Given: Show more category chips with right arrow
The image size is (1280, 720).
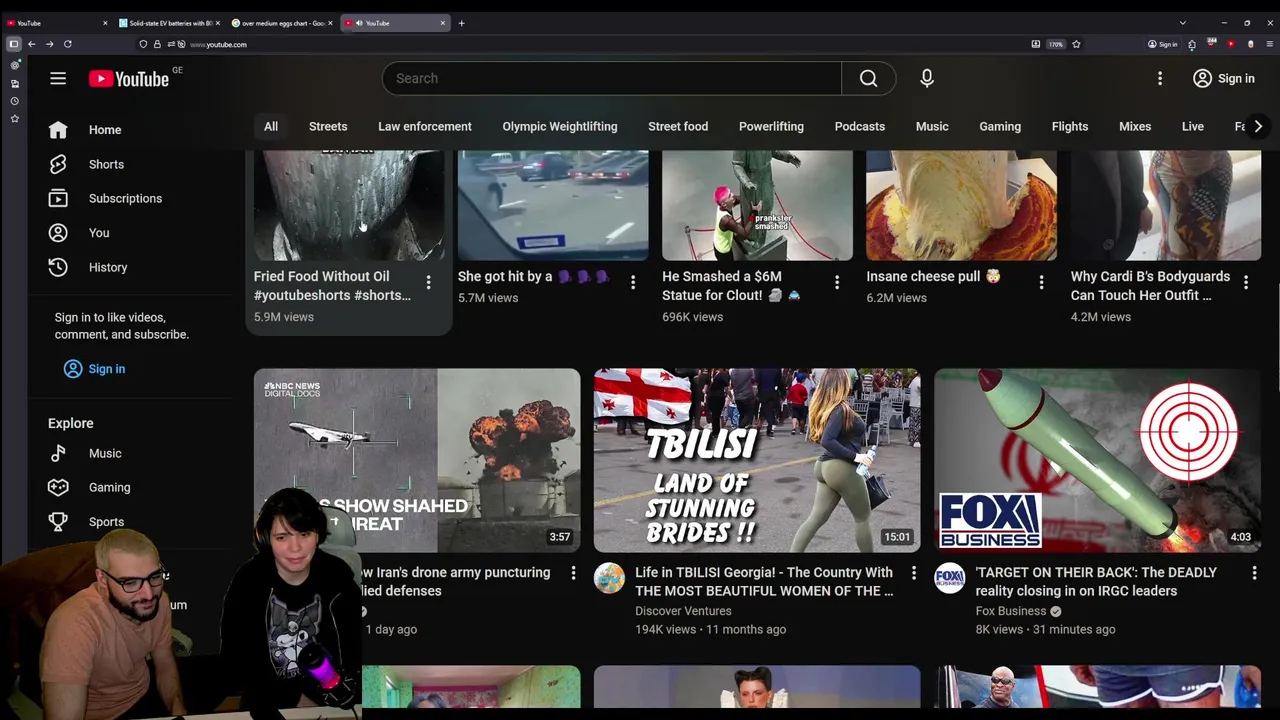Looking at the screenshot, I should point(1258,126).
